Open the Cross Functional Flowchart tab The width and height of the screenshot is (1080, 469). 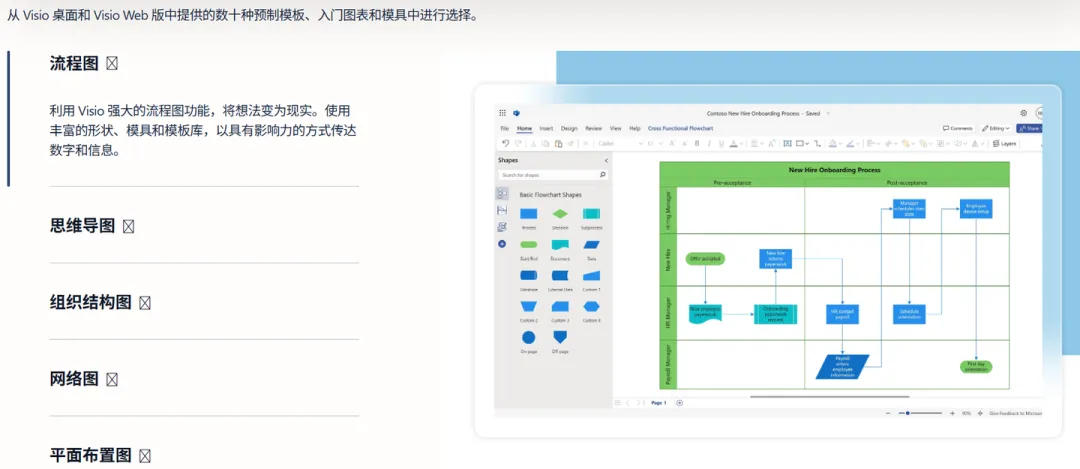681,128
